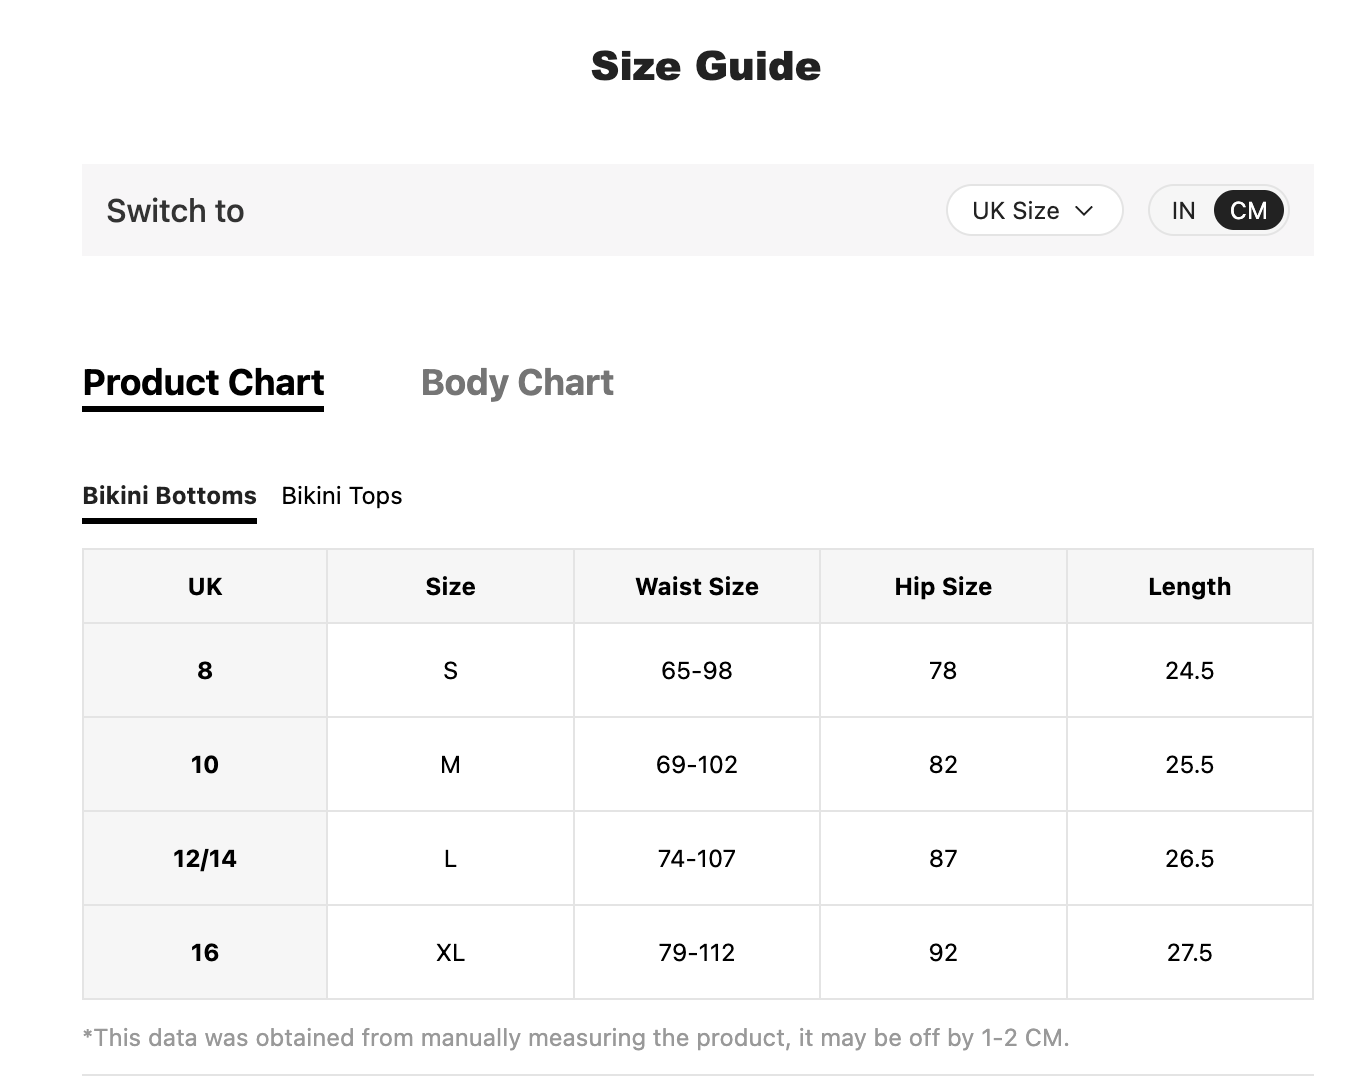Screen dimensions: 1350x1088
Task: Select the CM unit option
Action: point(1248,210)
